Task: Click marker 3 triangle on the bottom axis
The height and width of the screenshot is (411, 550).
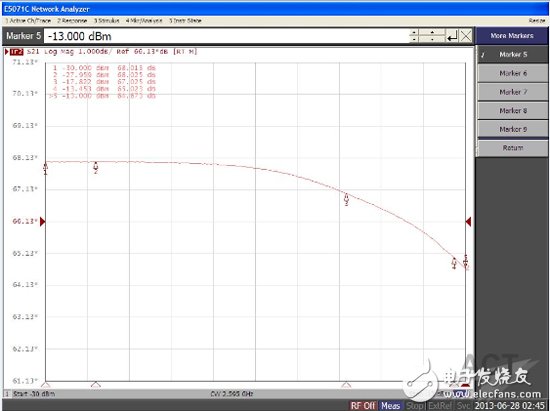Action: coord(346,385)
